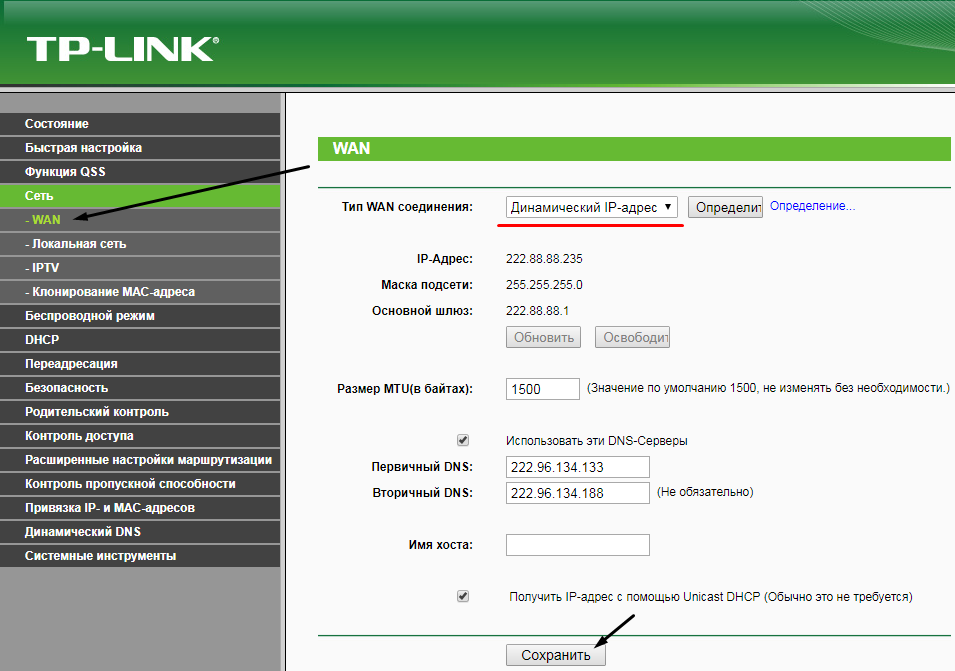This screenshot has width=955, height=671.
Task: Click the MTU default value note
Action: 768,388
